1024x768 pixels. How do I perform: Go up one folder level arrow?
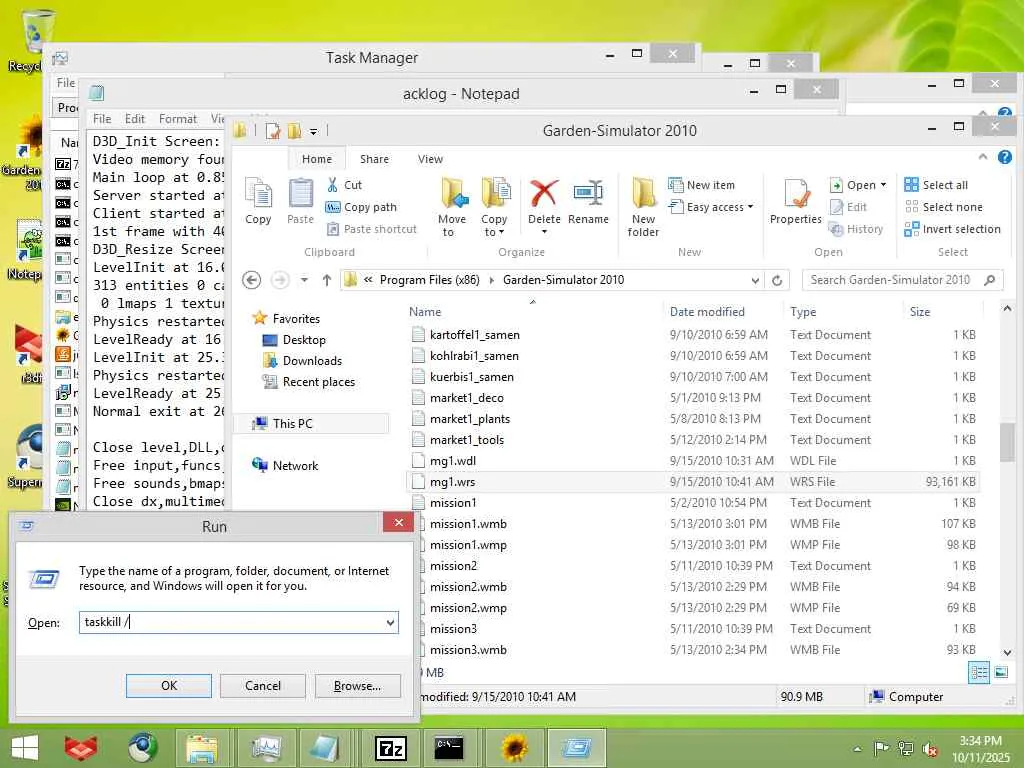pos(327,280)
